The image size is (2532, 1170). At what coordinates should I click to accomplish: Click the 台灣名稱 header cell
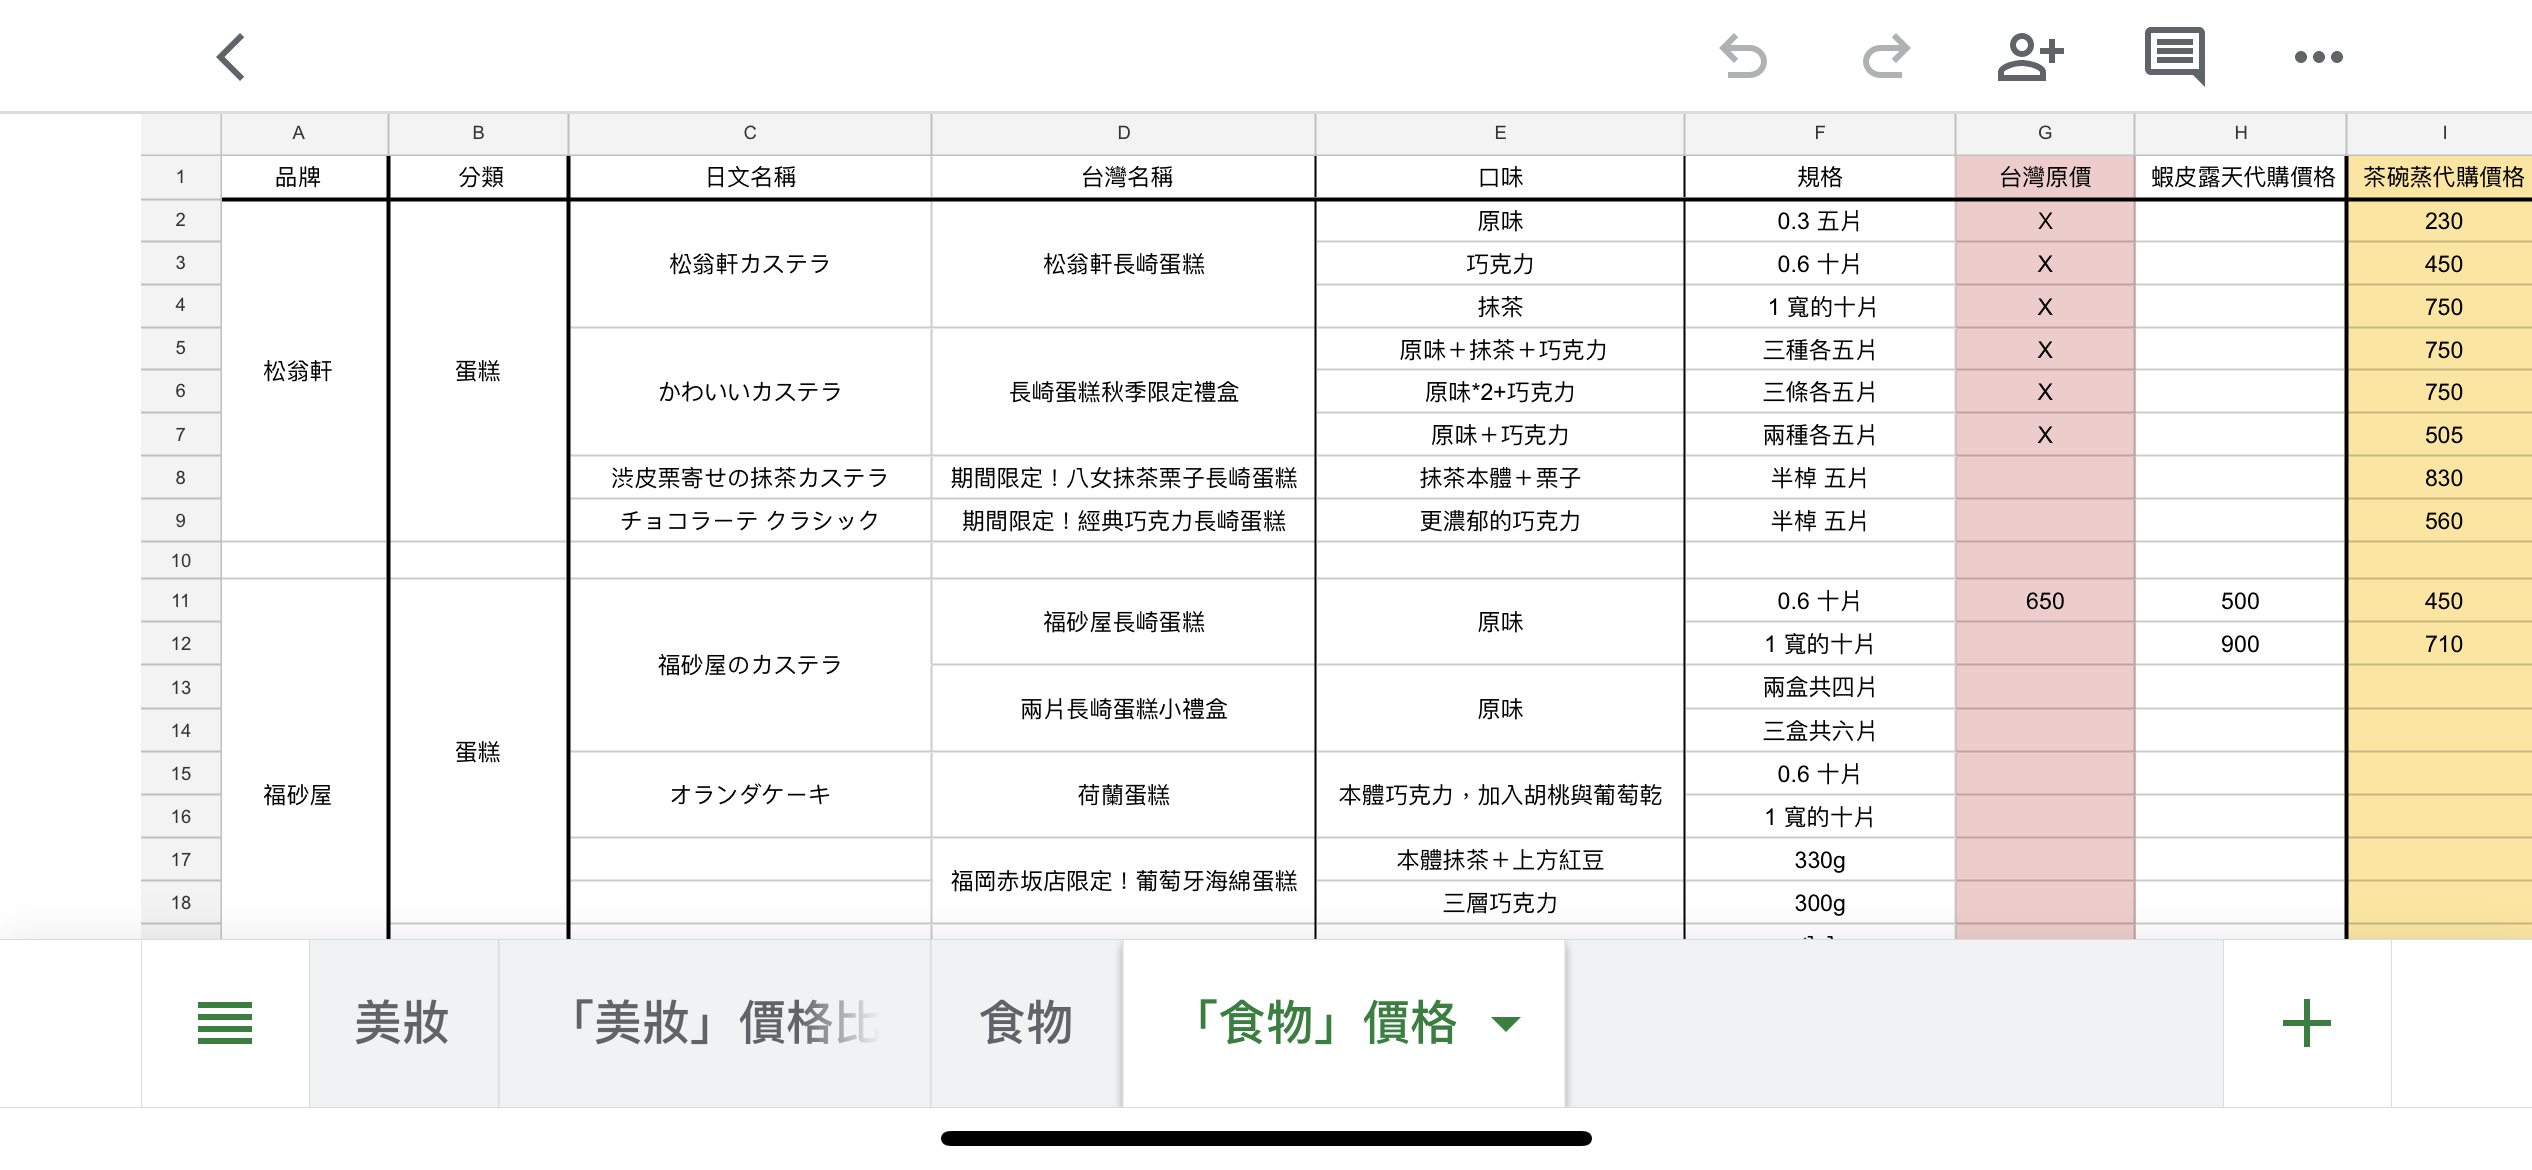pos(1123,177)
